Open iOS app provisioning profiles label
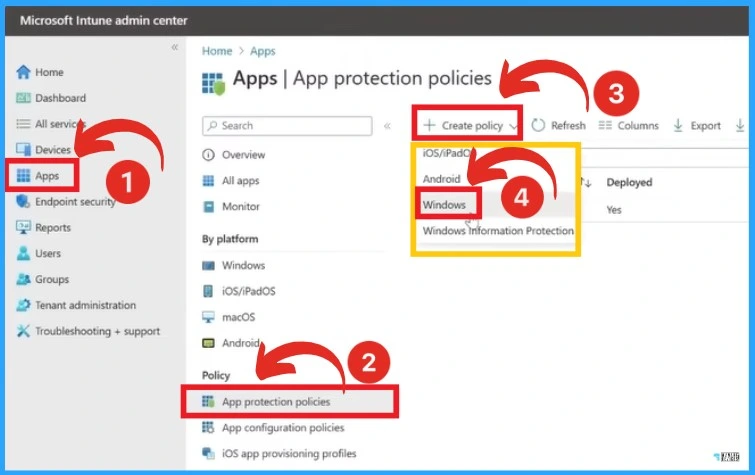The image size is (755, 475). (289, 454)
